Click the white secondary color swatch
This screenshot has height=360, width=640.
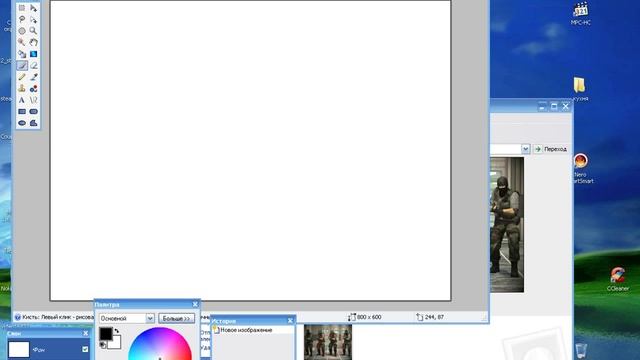click(x=116, y=343)
